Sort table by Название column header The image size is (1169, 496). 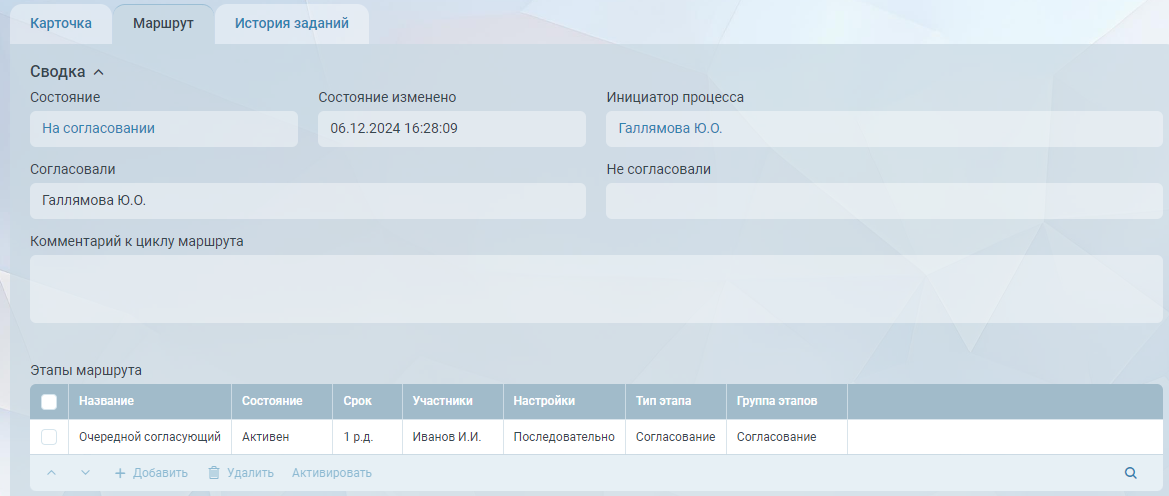pyautogui.click(x=107, y=401)
